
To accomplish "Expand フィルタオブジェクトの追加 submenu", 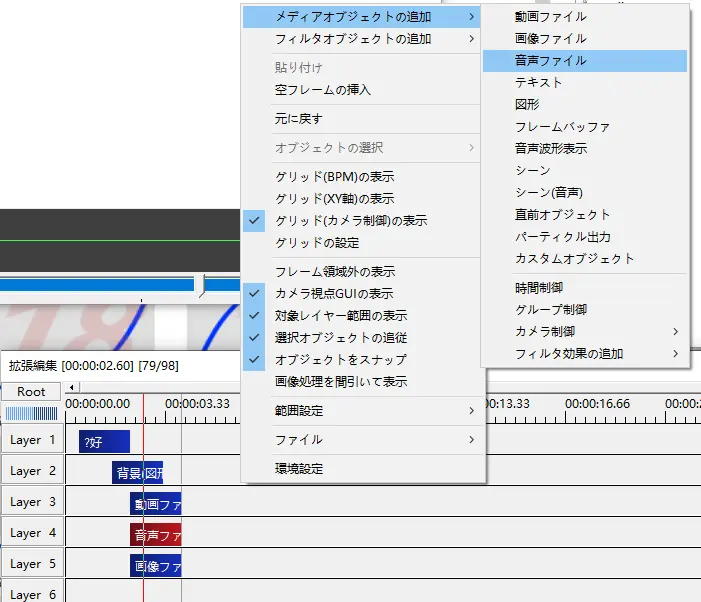I will [x=353, y=39].
